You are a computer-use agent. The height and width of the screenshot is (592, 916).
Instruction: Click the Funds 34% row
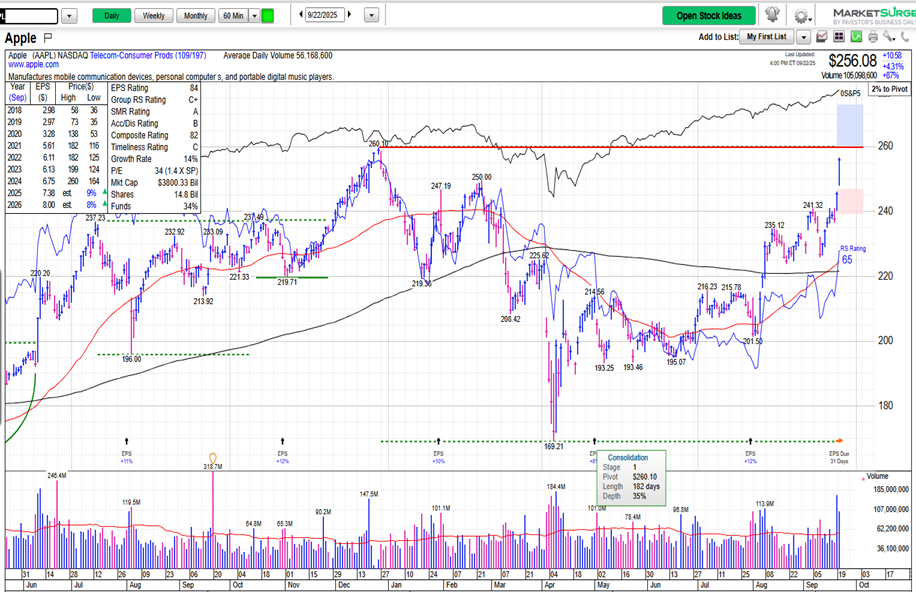pos(154,206)
